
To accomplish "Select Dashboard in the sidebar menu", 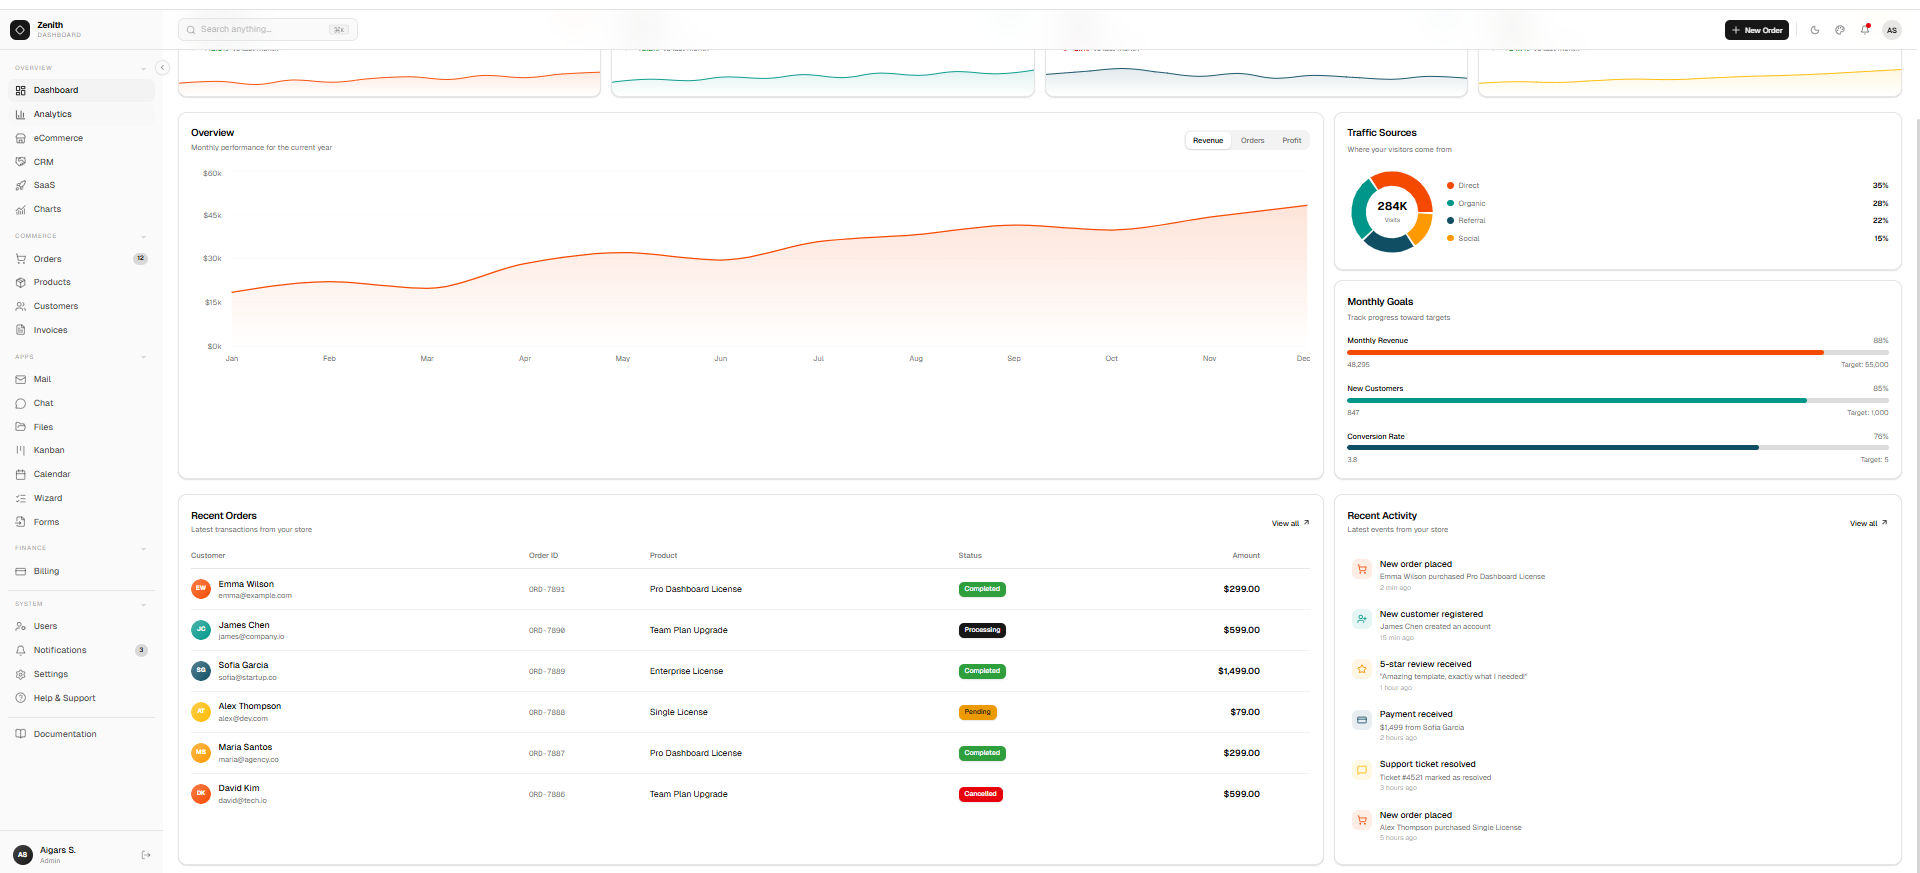I will click(x=81, y=90).
